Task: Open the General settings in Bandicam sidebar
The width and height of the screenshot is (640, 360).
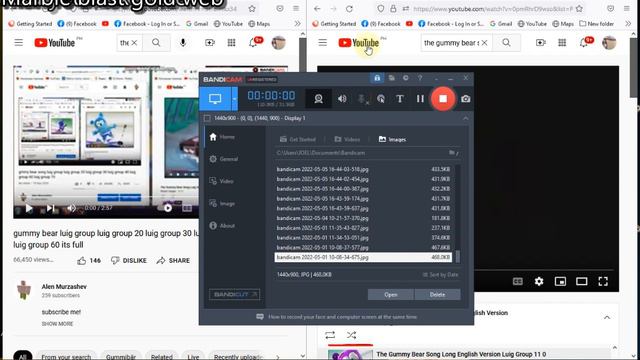Action: [x=224, y=159]
